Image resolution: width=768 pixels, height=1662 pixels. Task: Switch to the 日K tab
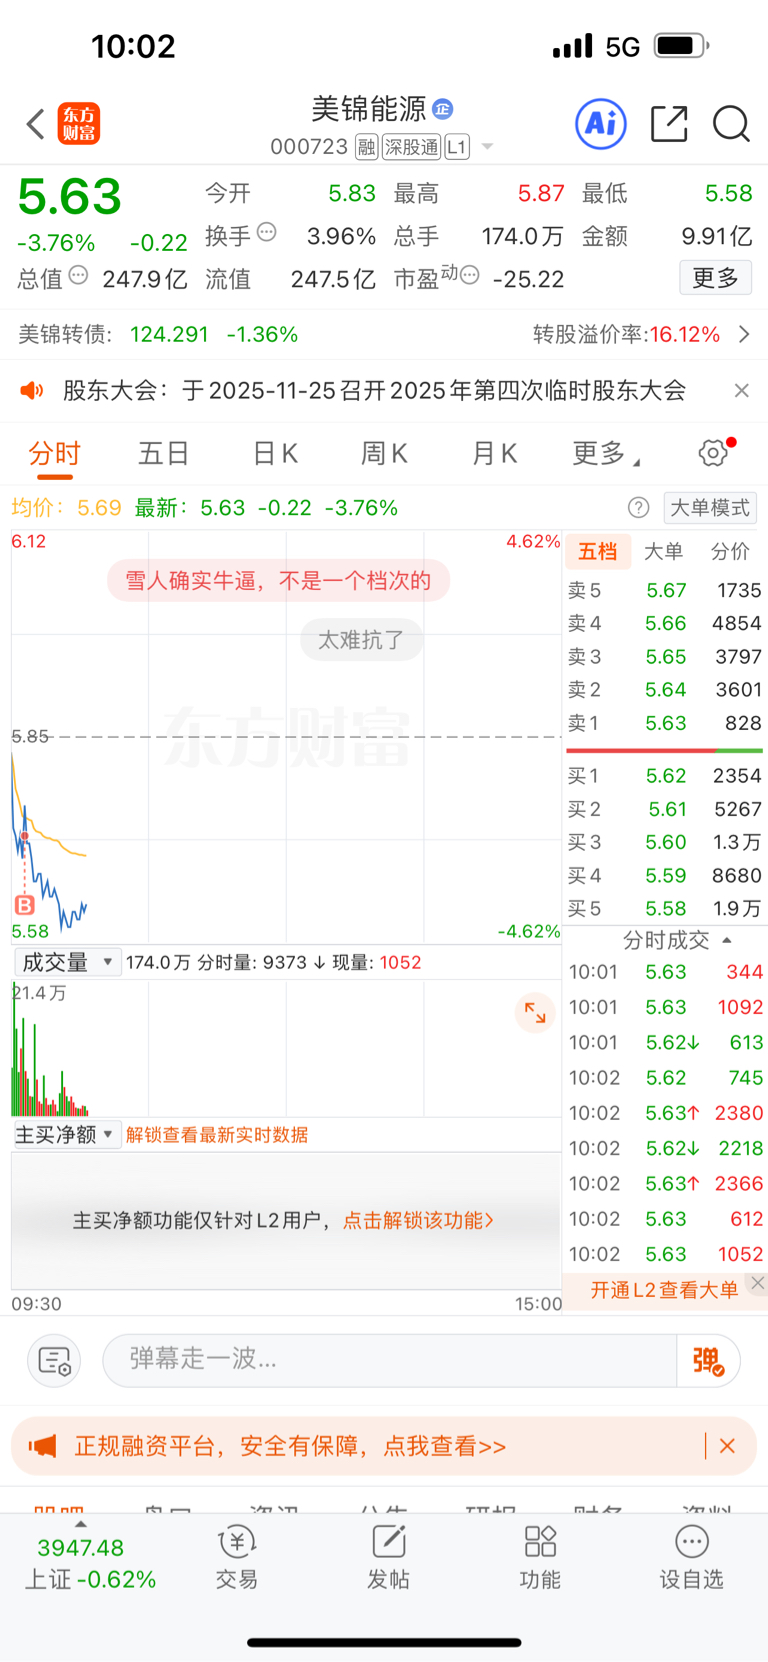(x=275, y=454)
